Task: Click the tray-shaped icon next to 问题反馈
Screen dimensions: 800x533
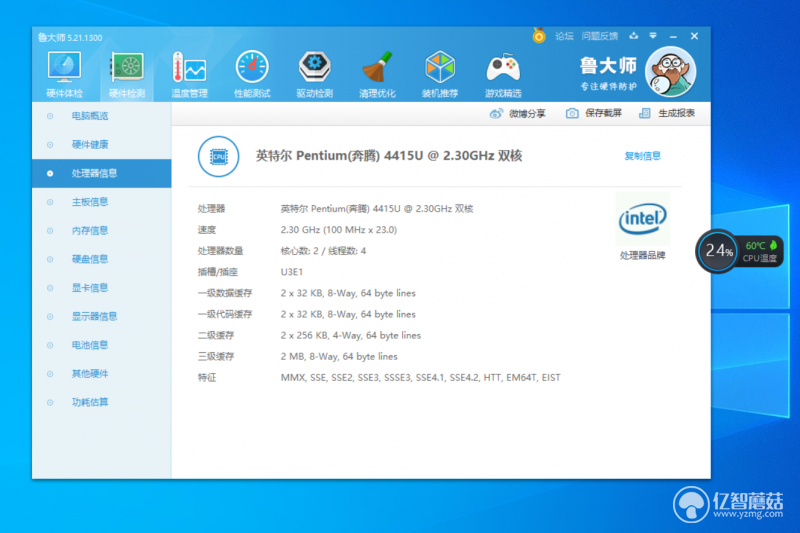Action: (634, 36)
